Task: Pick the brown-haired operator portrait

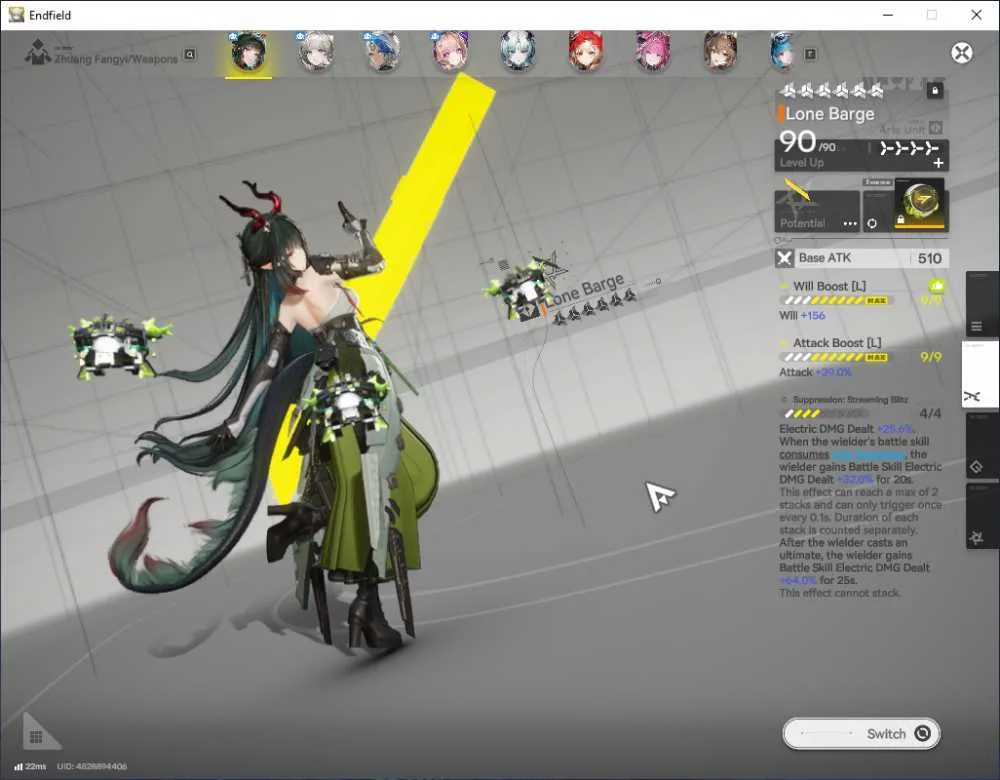Action: point(720,52)
